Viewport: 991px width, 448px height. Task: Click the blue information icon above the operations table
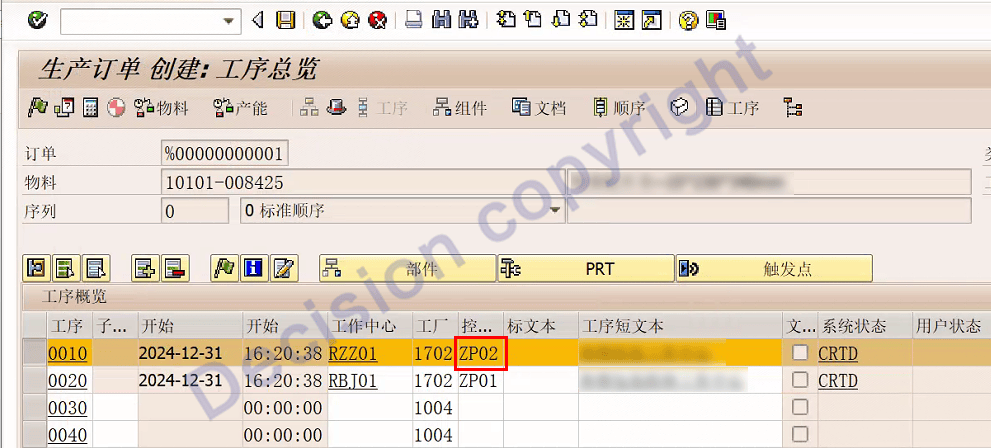click(x=254, y=268)
